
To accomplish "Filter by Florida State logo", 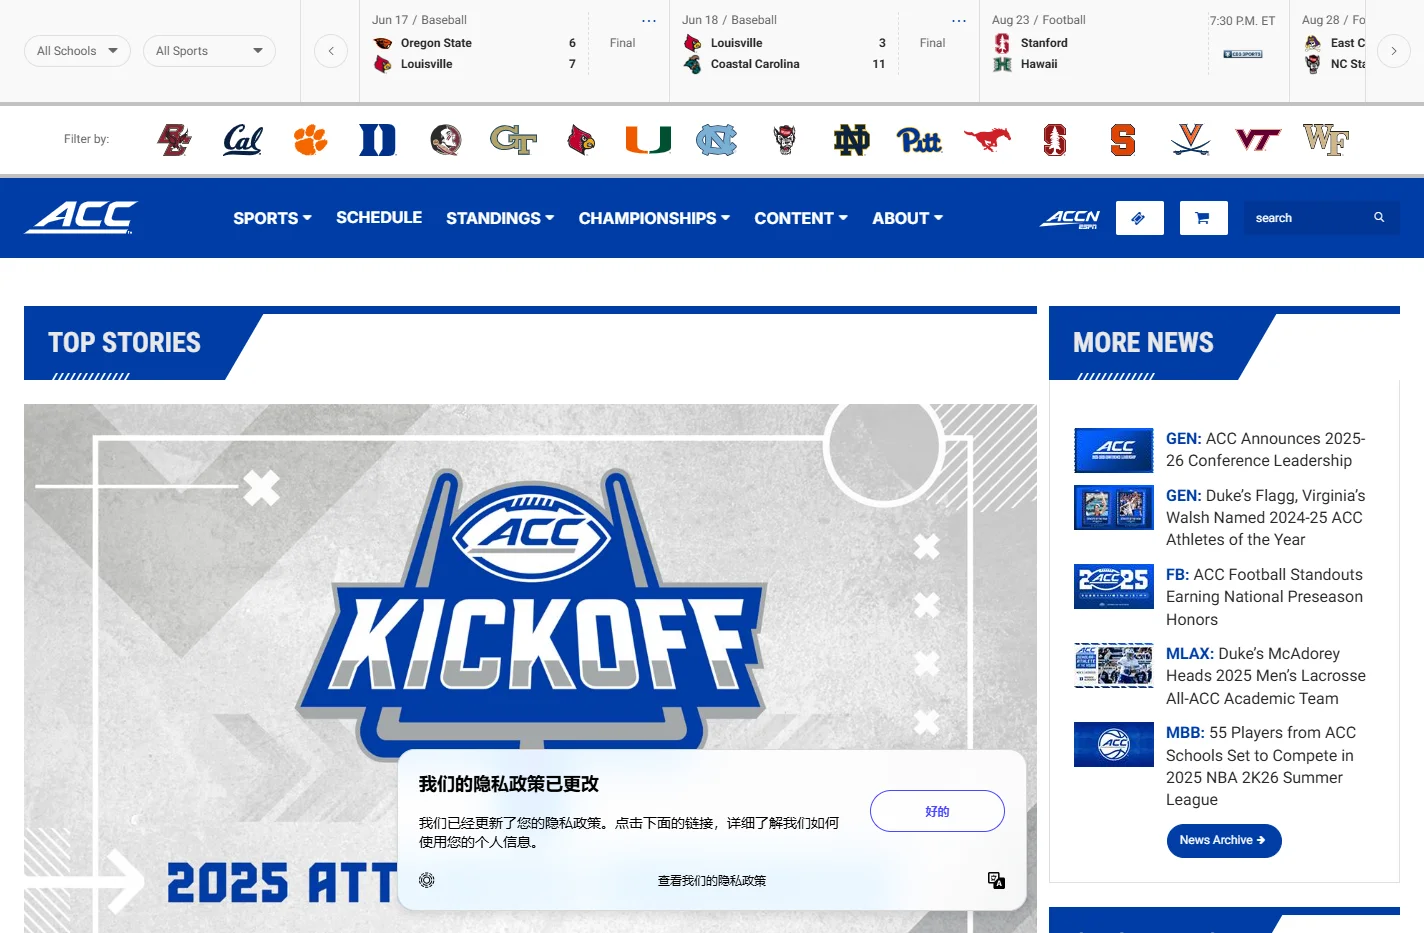I will (x=446, y=140).
